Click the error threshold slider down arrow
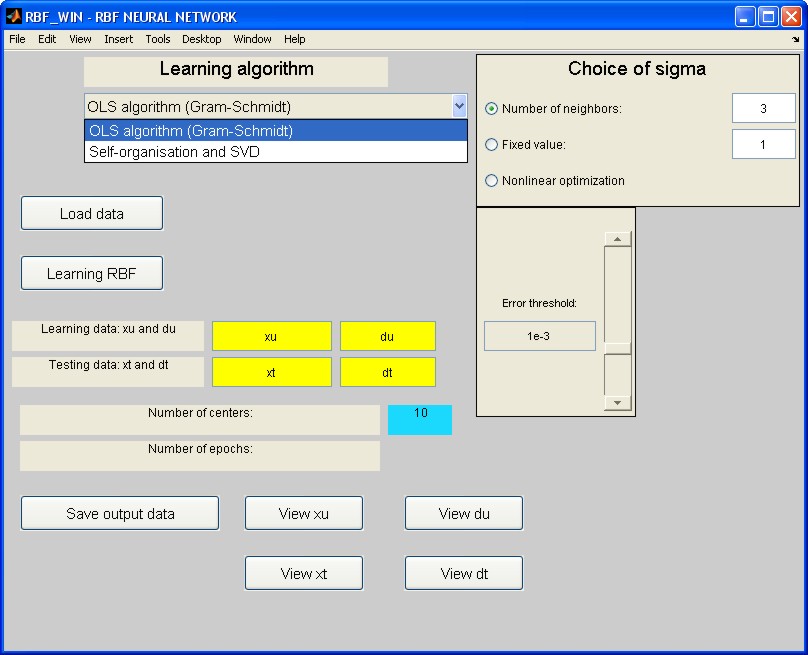 [618, 403]
